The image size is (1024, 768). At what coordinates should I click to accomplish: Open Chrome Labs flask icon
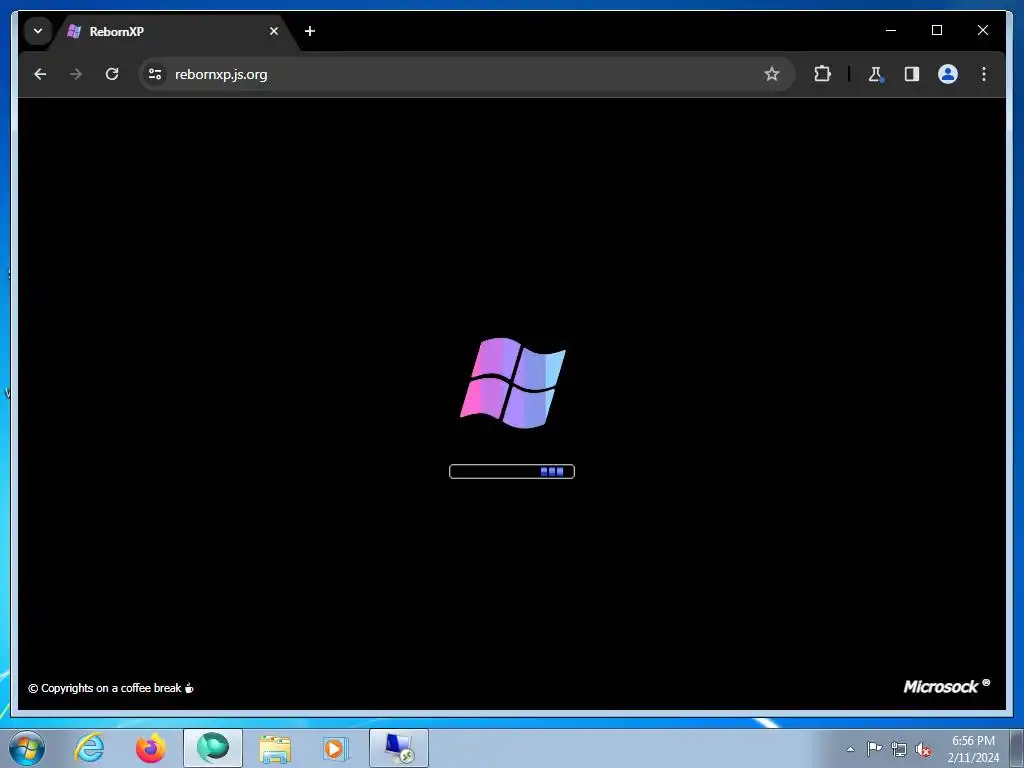pyautogui.click(x=875, y=74)
